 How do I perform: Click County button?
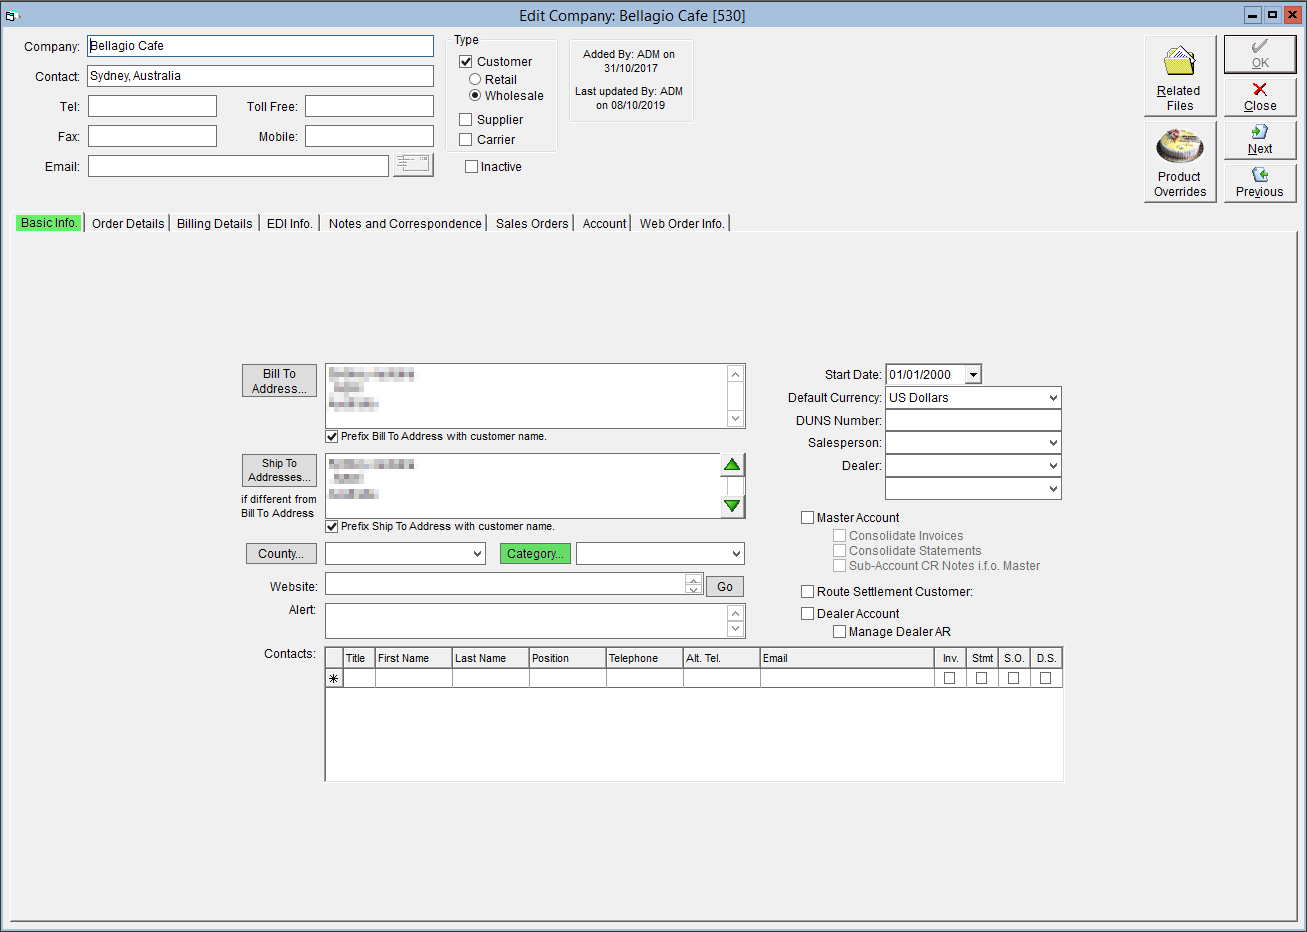(281, 554)
